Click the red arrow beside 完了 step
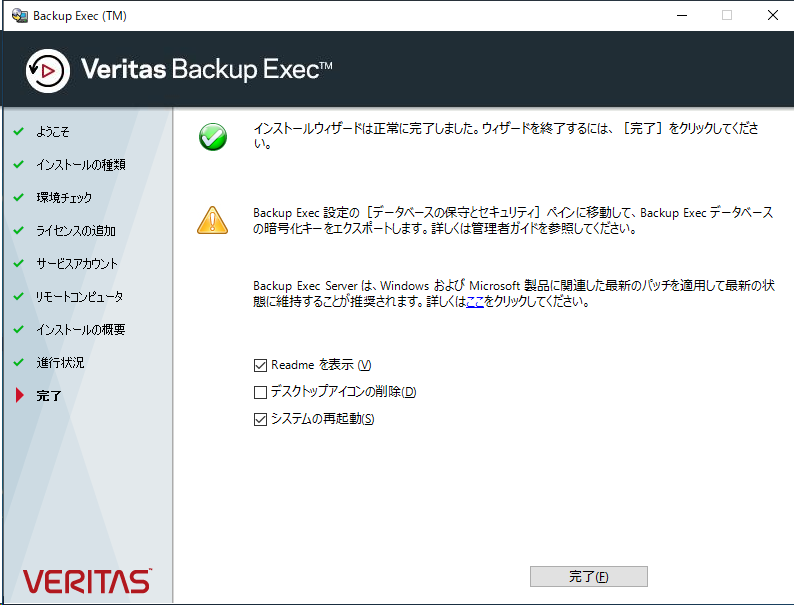Image resolution: width=794 pixels, height=605 pixels. (20, 395)
